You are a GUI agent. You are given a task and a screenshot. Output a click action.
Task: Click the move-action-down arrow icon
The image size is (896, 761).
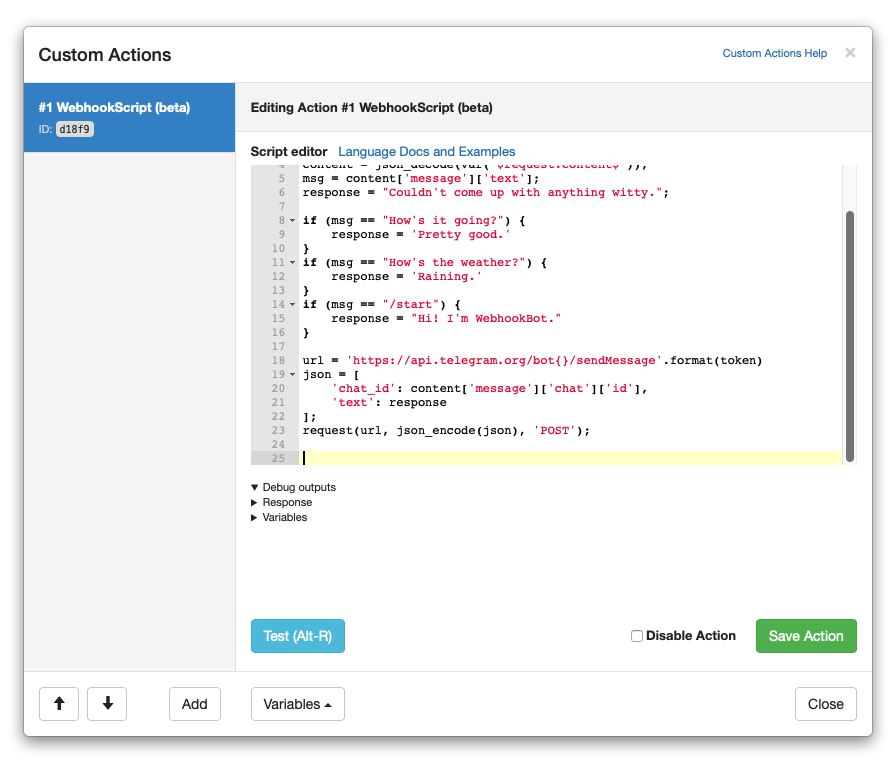107,704
